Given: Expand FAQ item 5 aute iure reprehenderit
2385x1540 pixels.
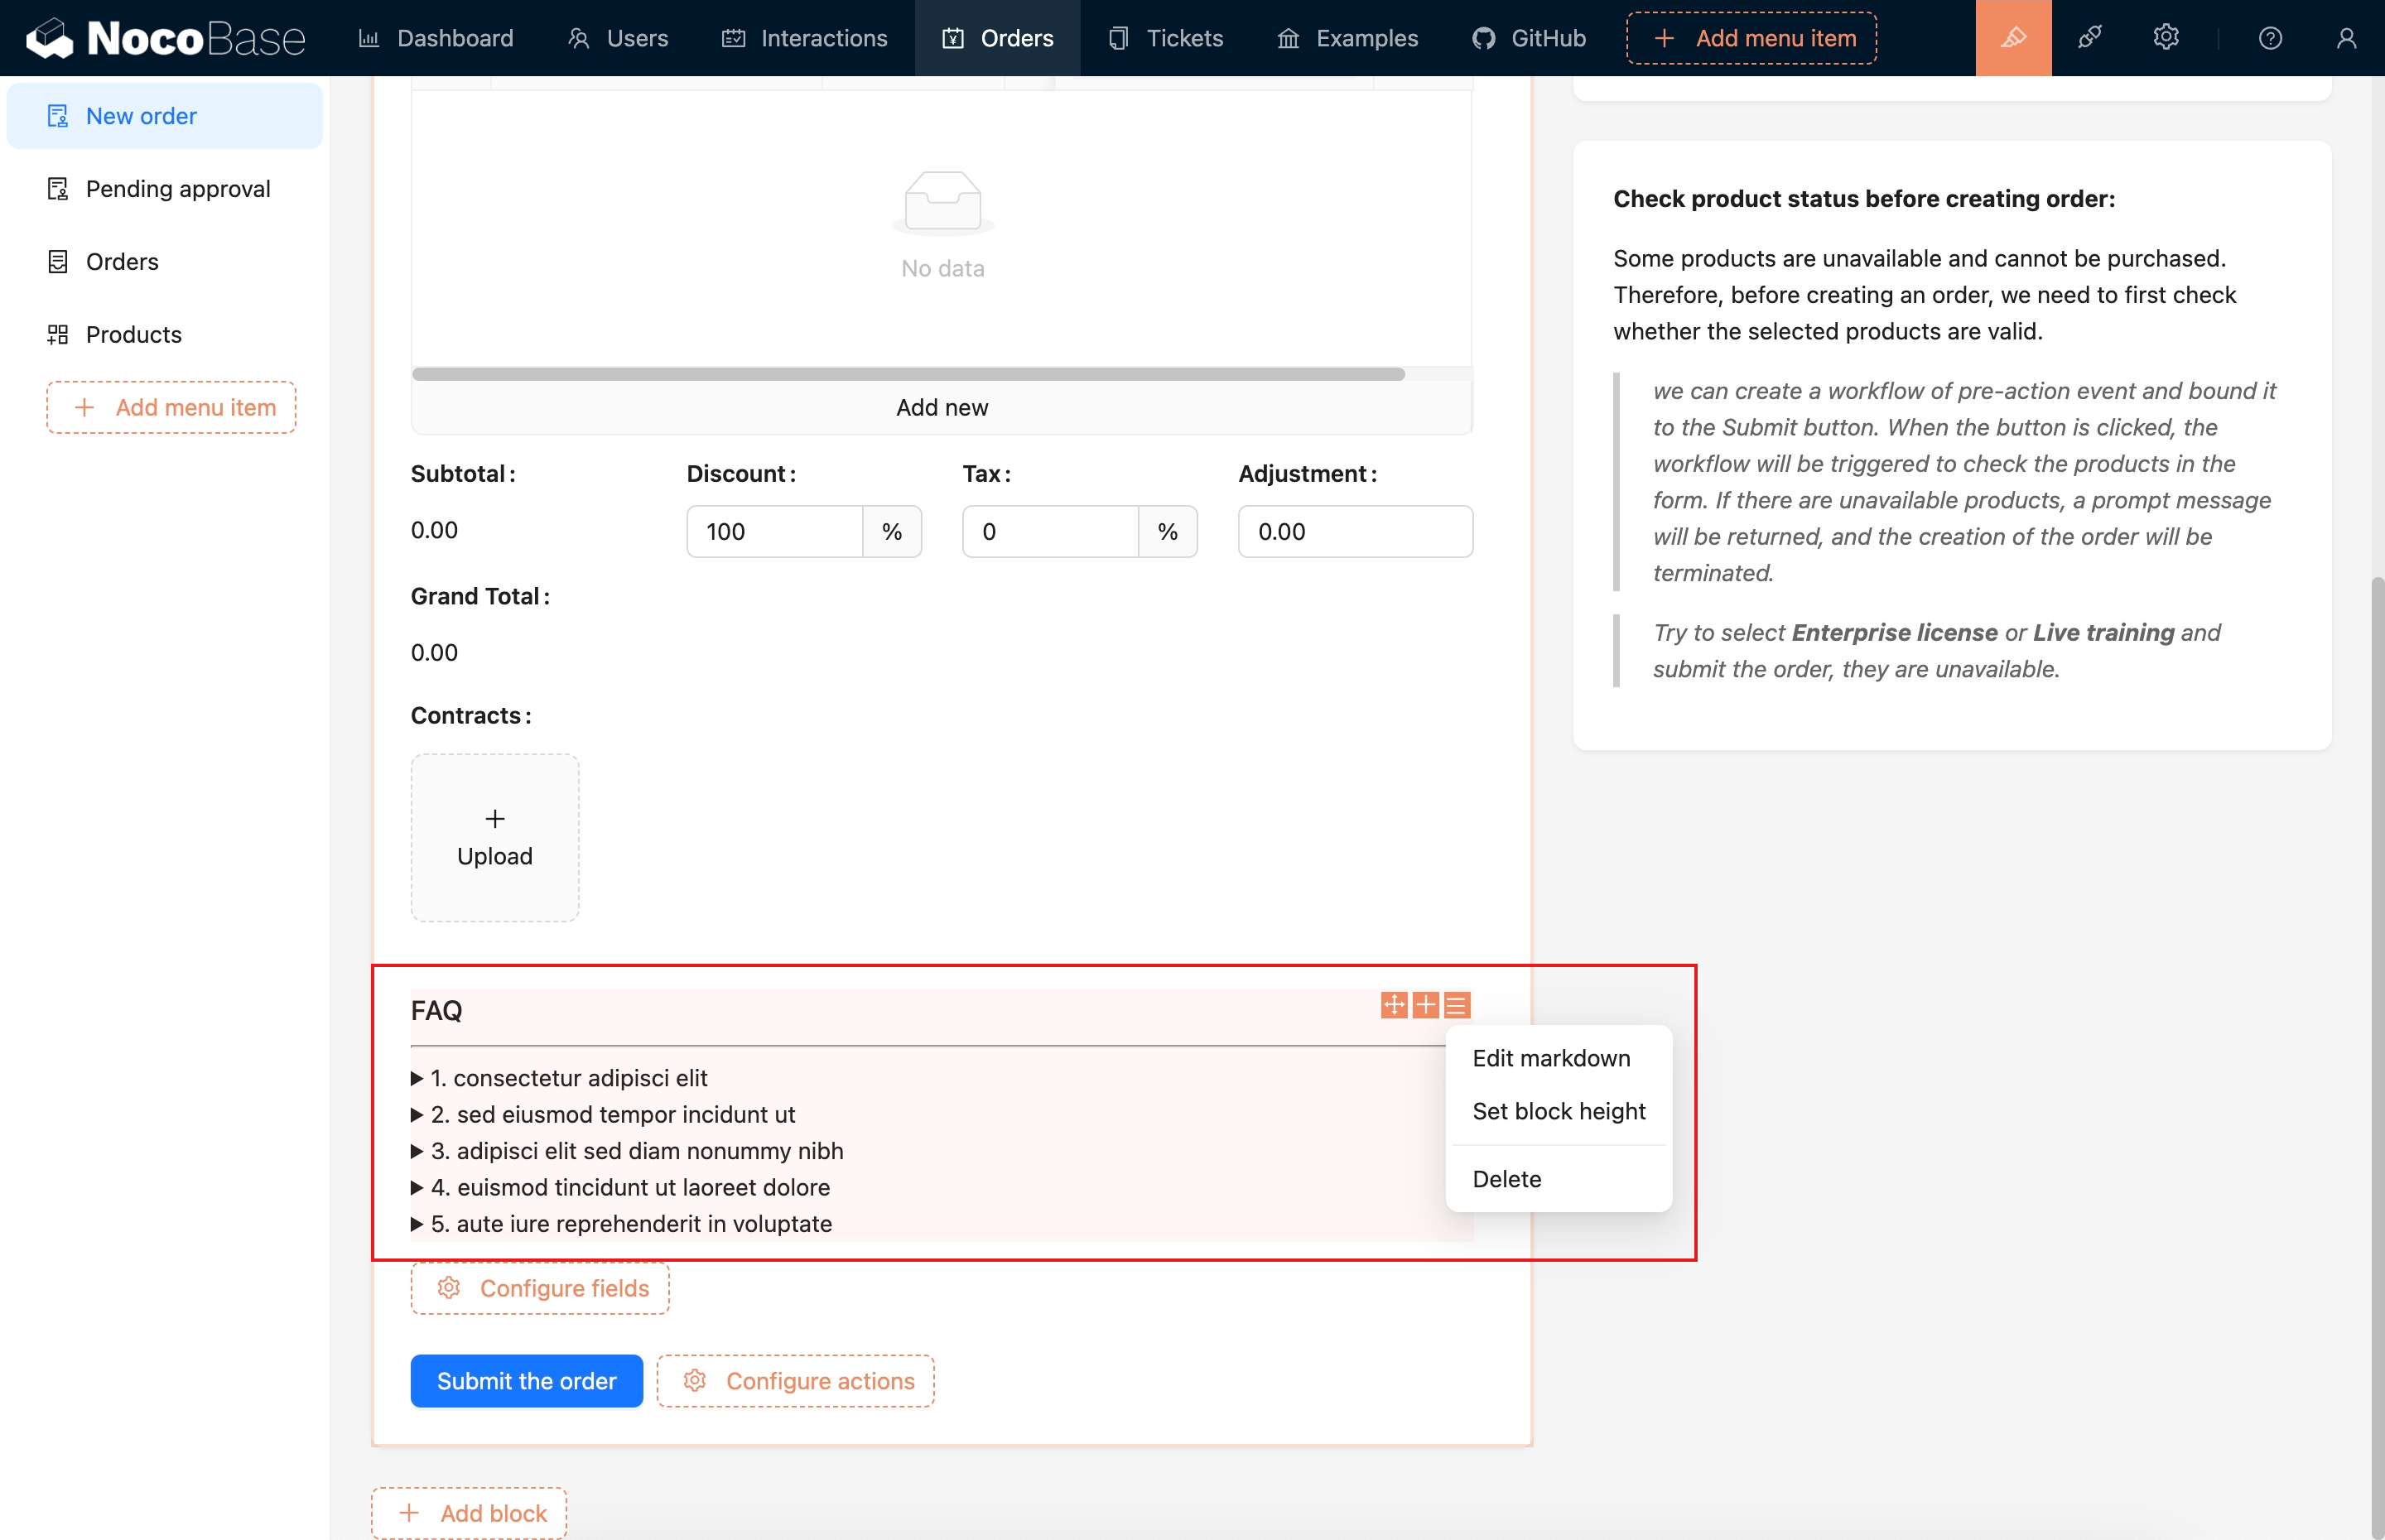Looking at the screenshot, I should pos(630,1224).
